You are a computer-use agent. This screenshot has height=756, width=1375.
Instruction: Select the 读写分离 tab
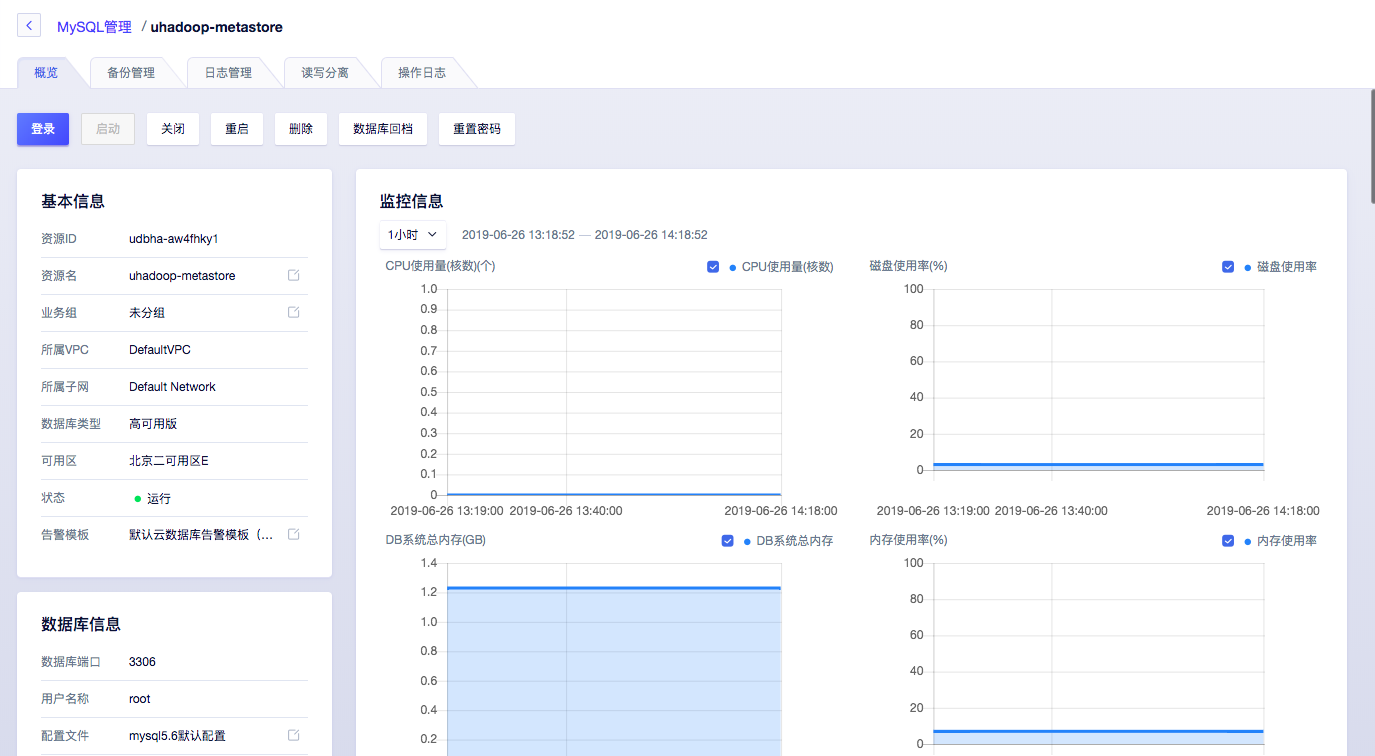(325, 73)
